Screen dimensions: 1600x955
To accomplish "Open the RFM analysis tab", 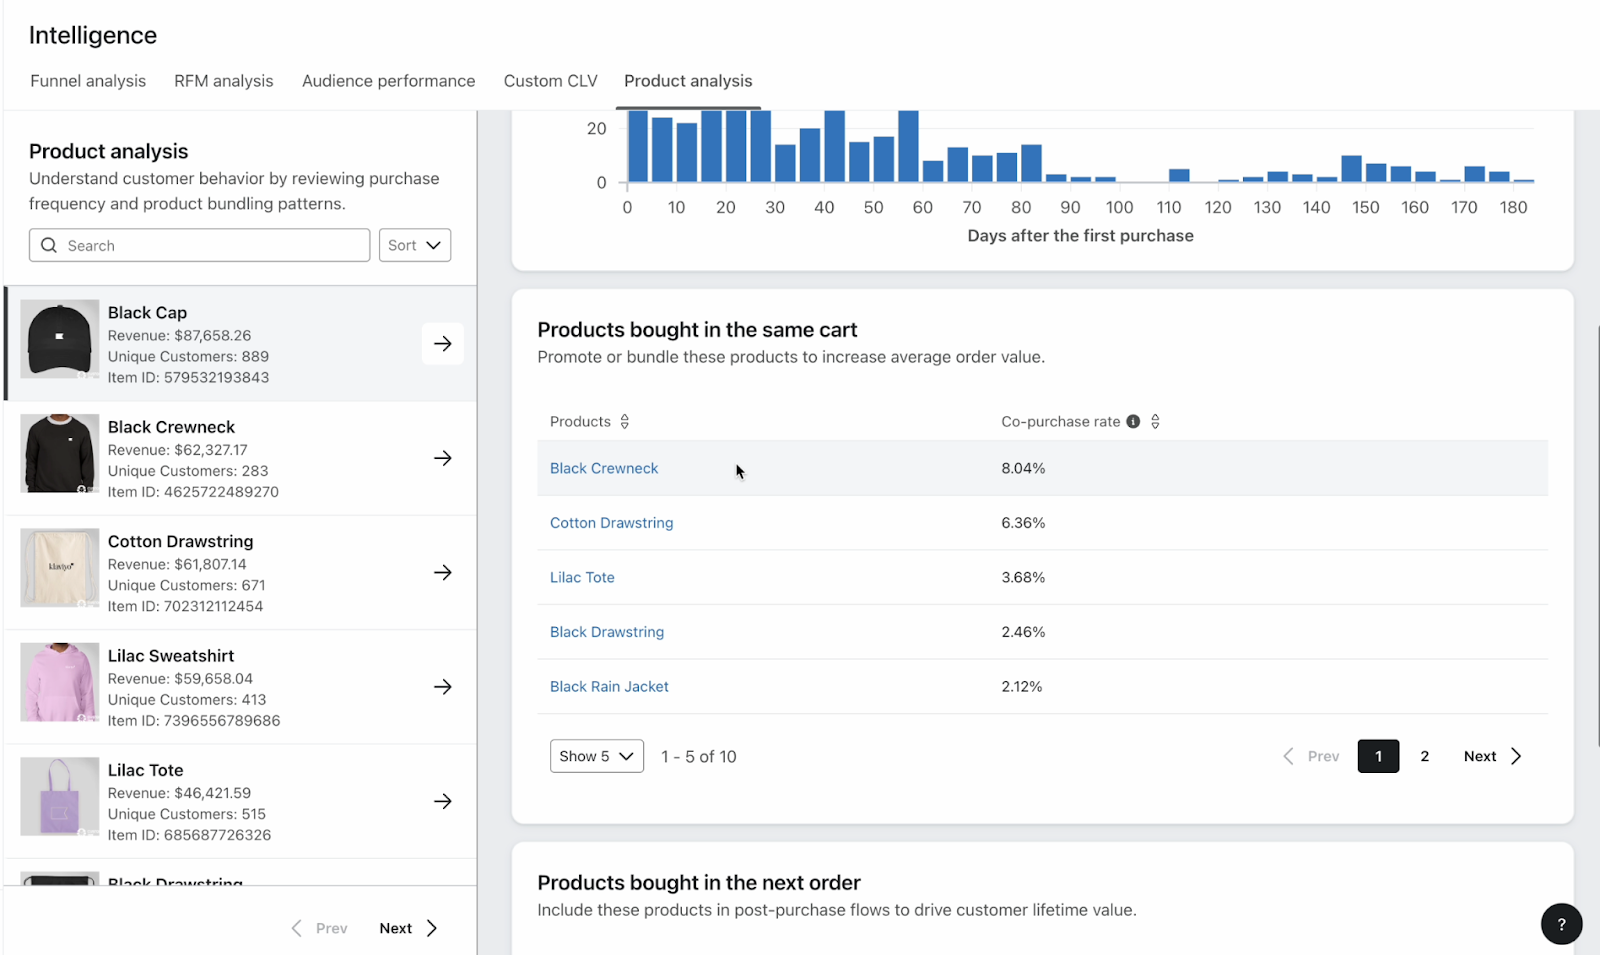I will click(223, 81).
